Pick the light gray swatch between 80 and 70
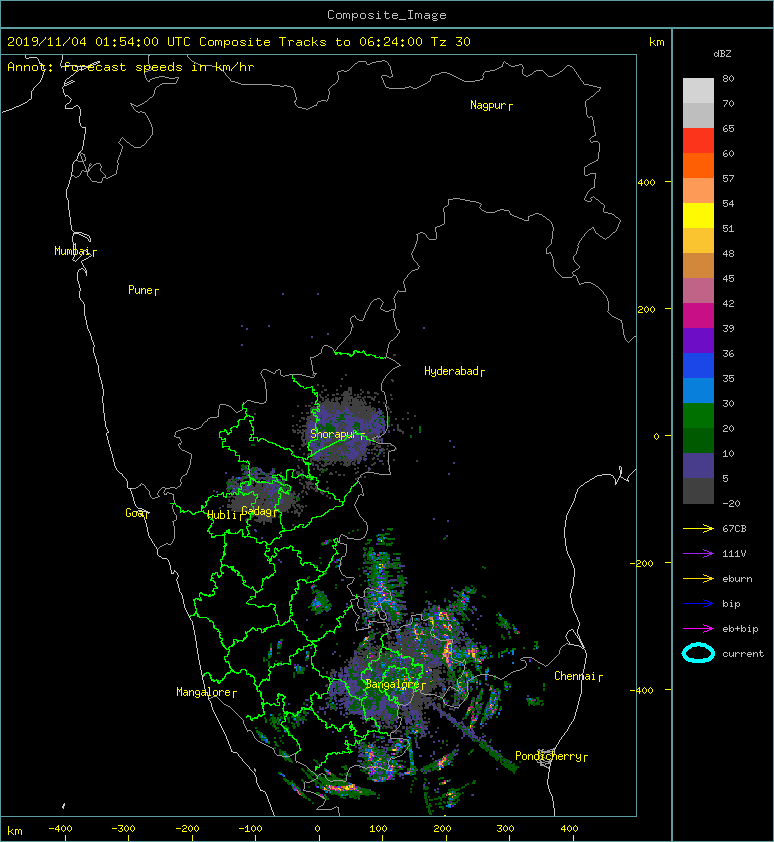The image size is (774, 842). 698,90
